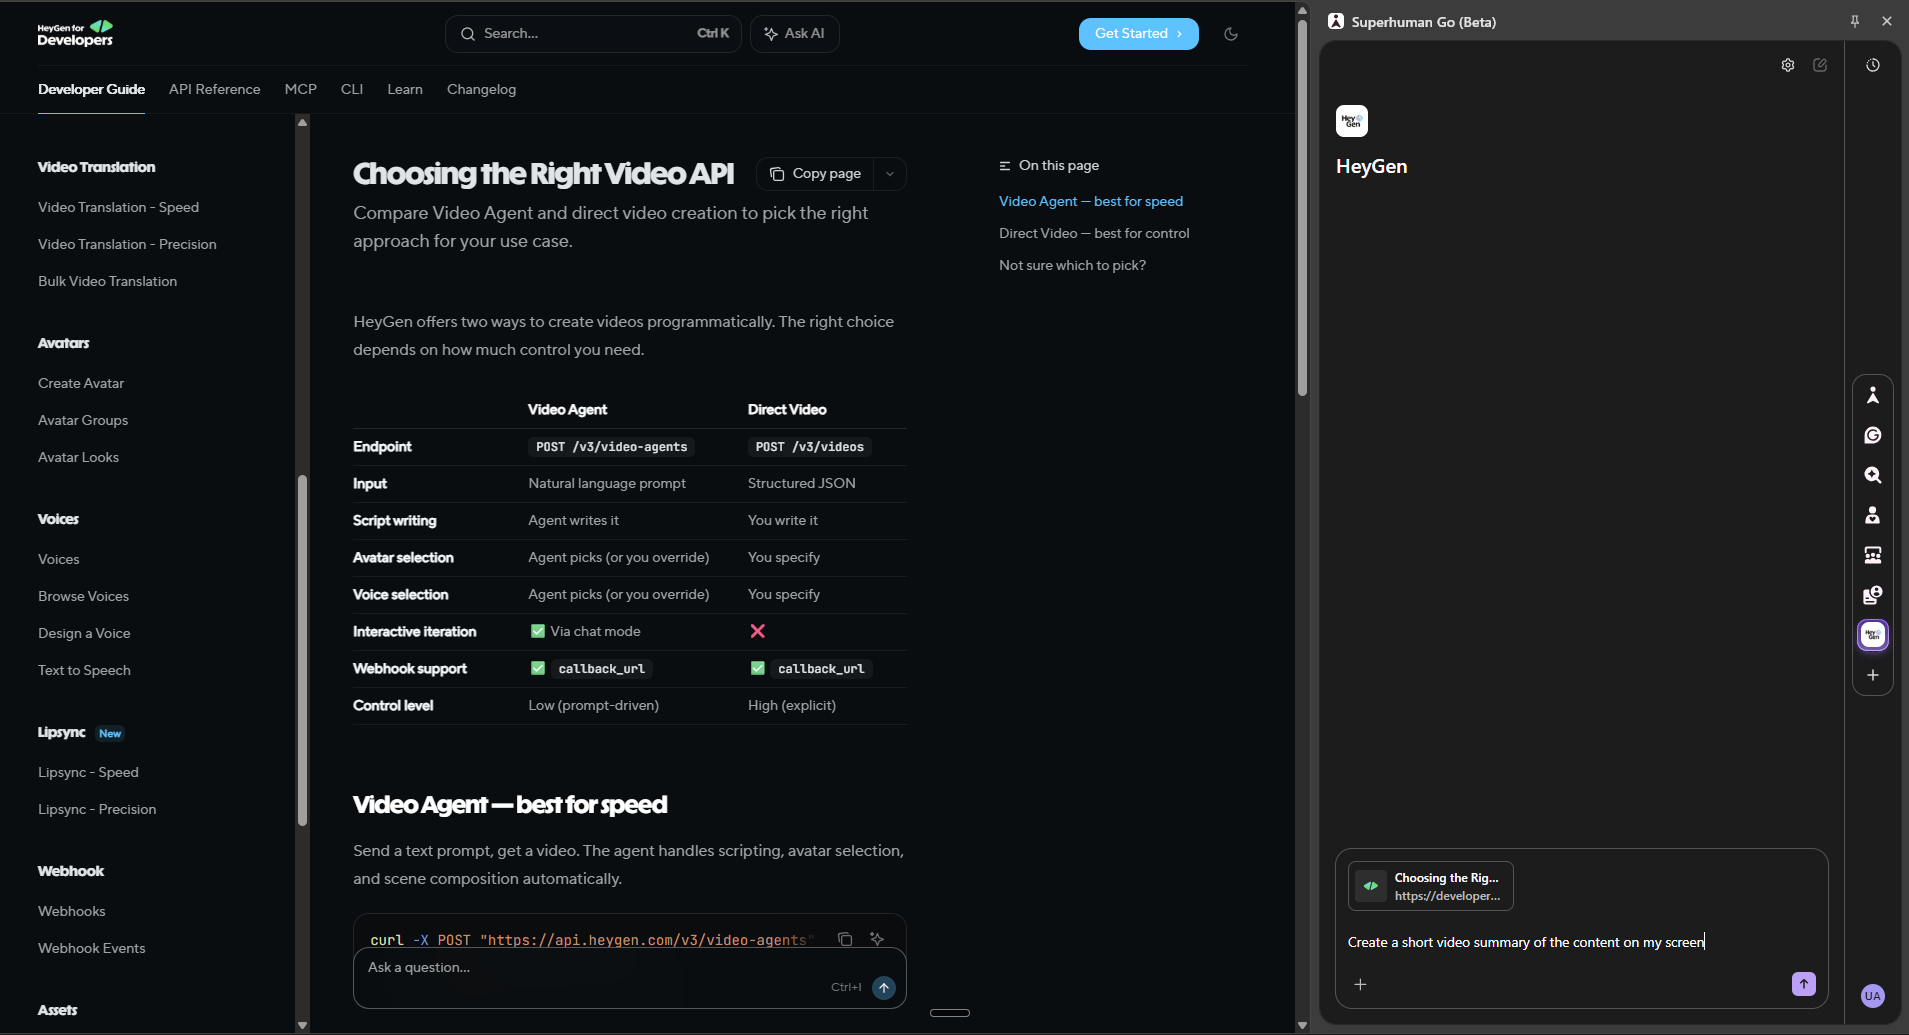Open Avatar Looks in sidebar
Image resolution: width=1909 pixels, height=1035 pixels.
tap(78, 457)
